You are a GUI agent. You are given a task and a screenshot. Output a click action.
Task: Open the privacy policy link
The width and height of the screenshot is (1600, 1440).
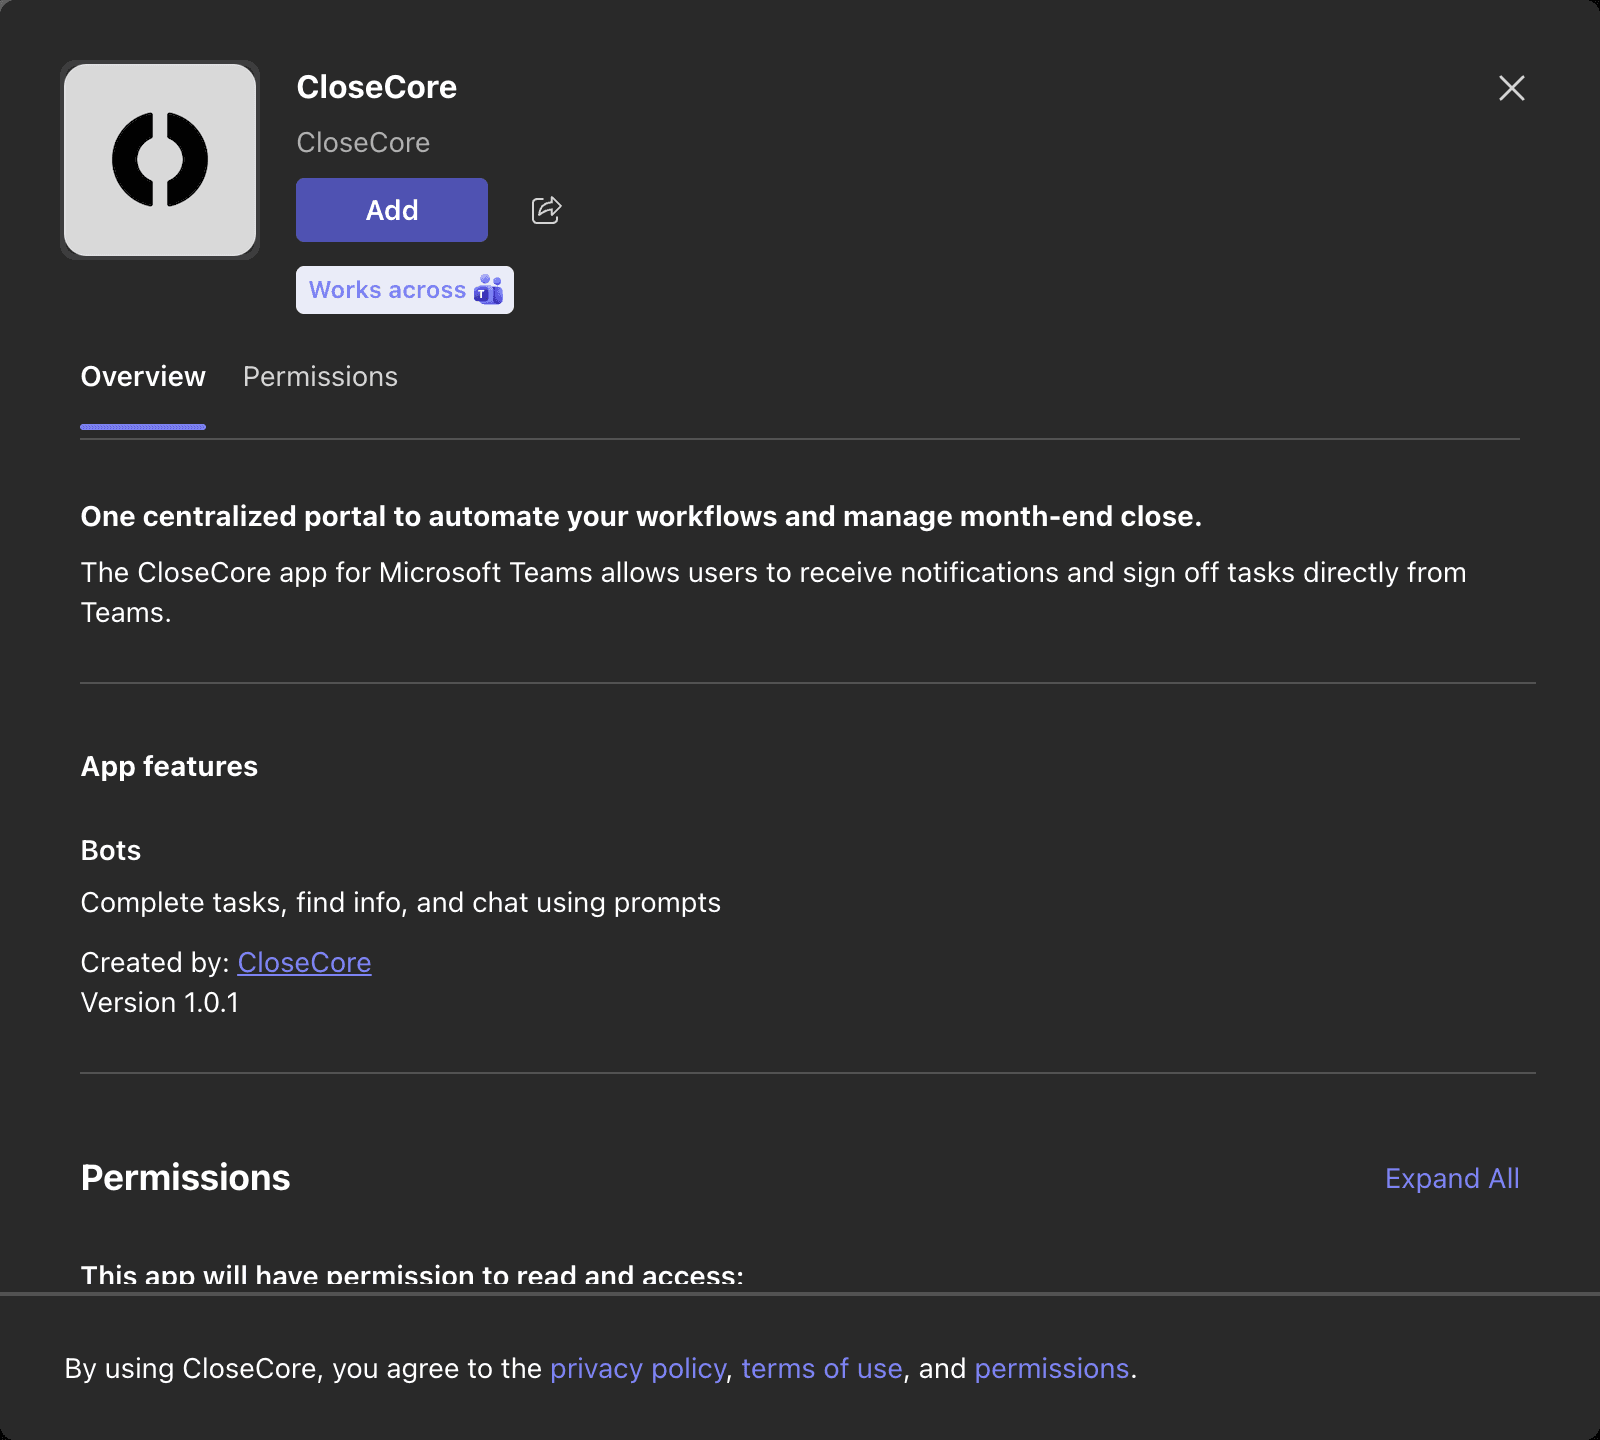pyautogui.click(x=638, y=1368)
